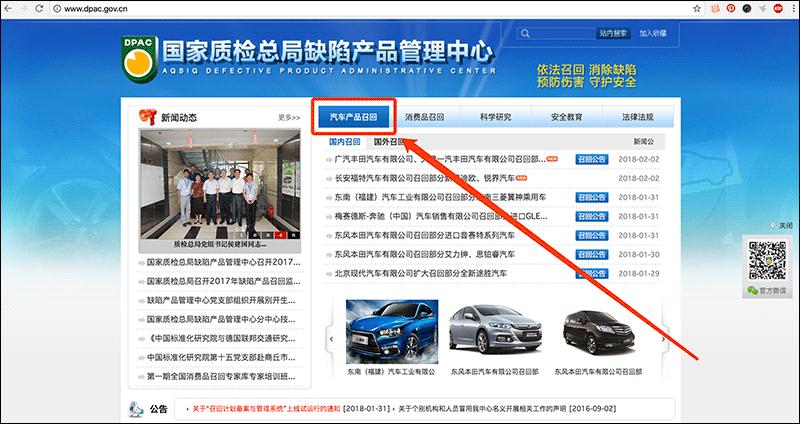
Task: Click the AdBlock Plus extension icon
Action: tap(778, 9)
